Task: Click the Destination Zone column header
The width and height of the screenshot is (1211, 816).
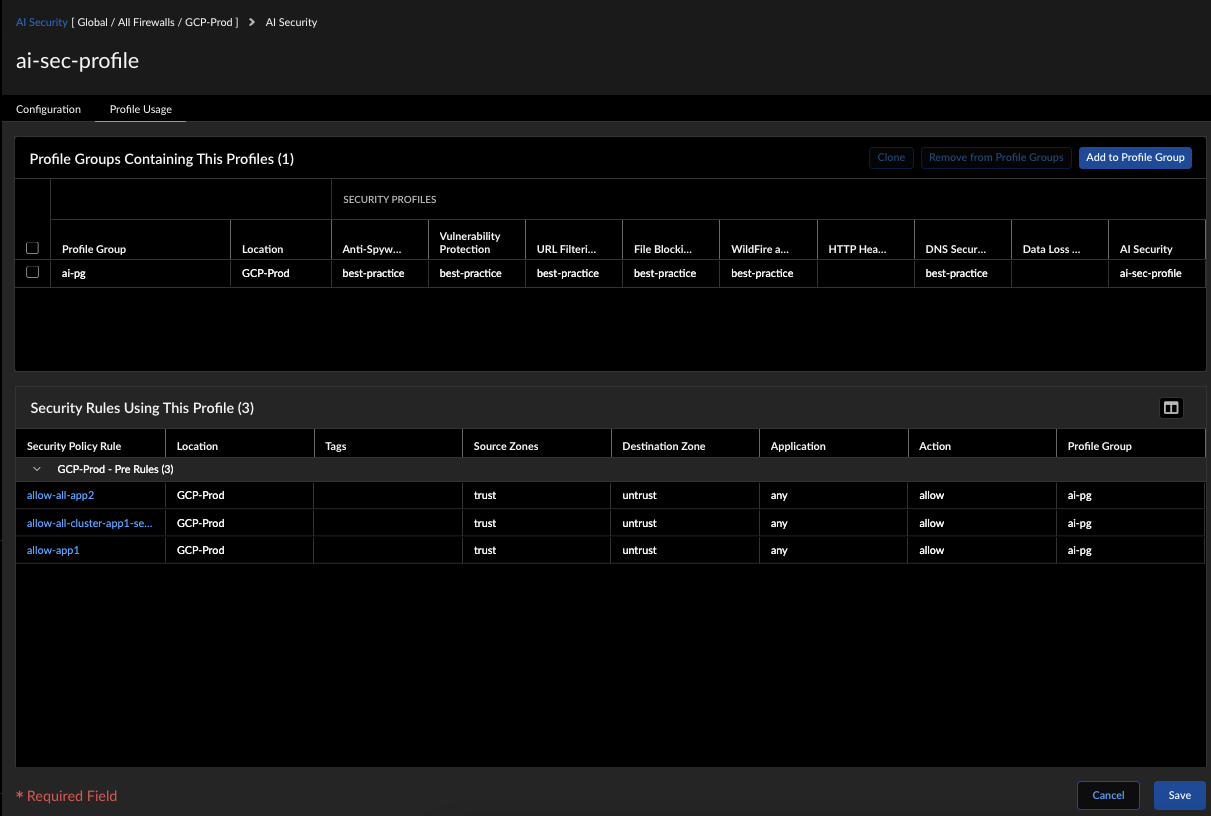Action: [663, 446]
